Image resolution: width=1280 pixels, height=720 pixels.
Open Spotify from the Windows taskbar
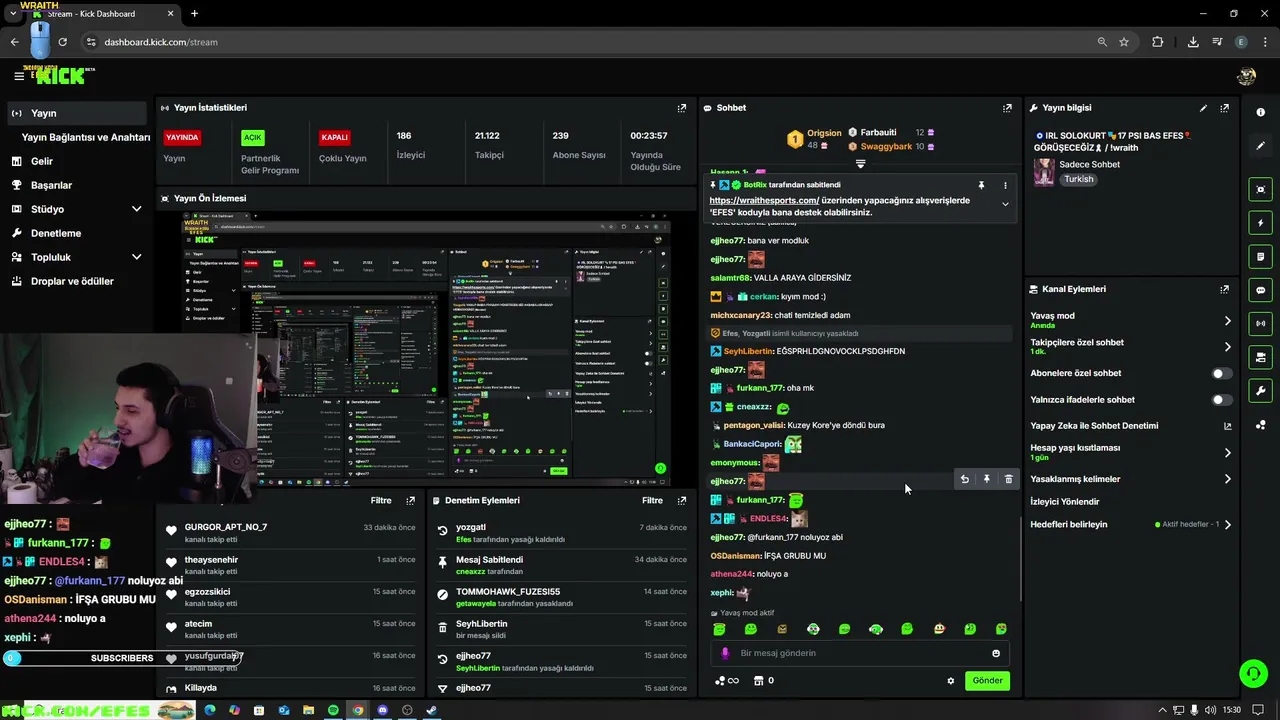tap(333, 710)
